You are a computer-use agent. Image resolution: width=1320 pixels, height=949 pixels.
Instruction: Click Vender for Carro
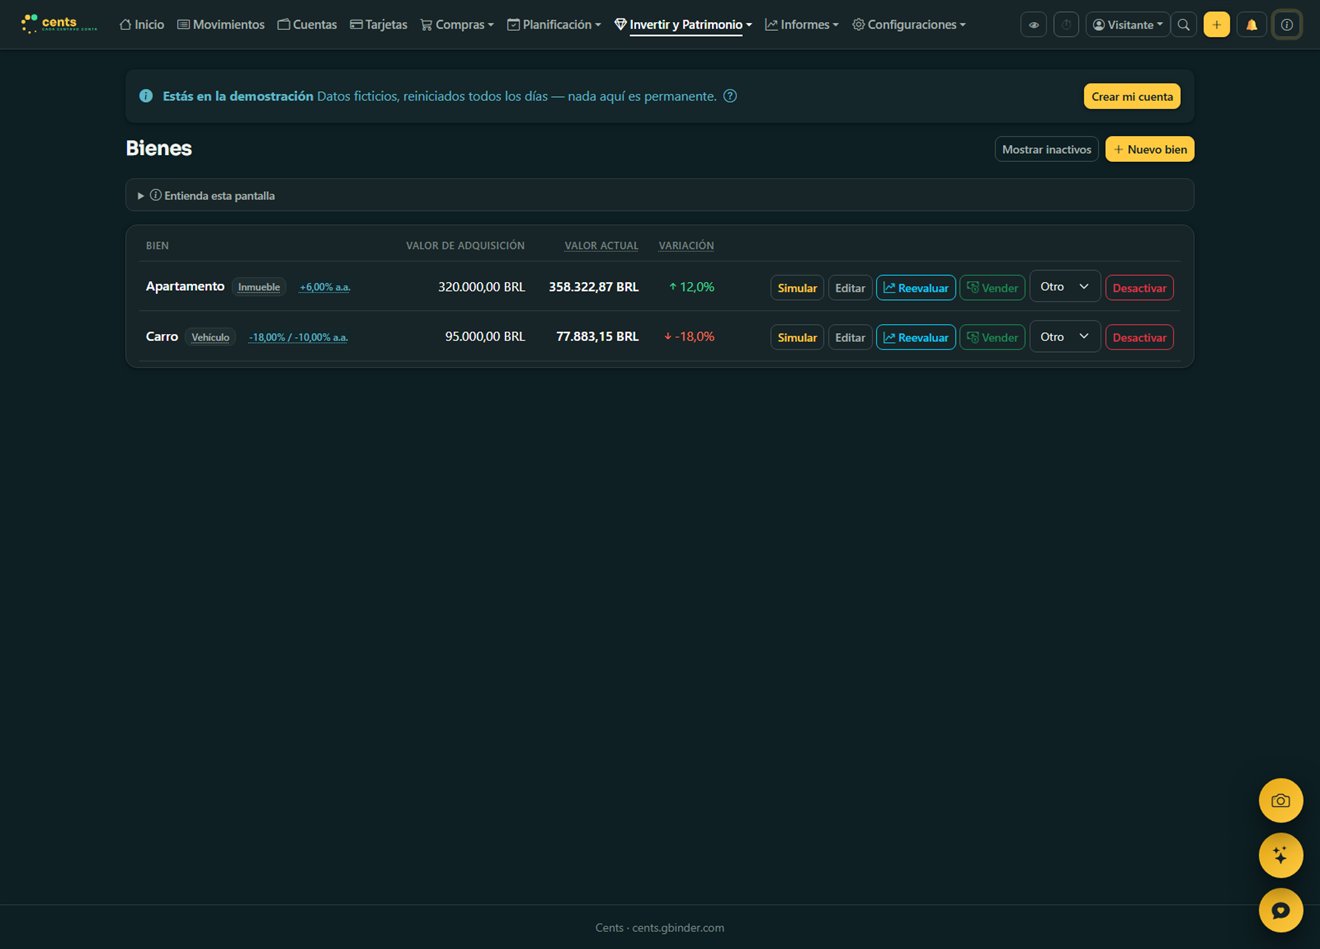(992, 337)
